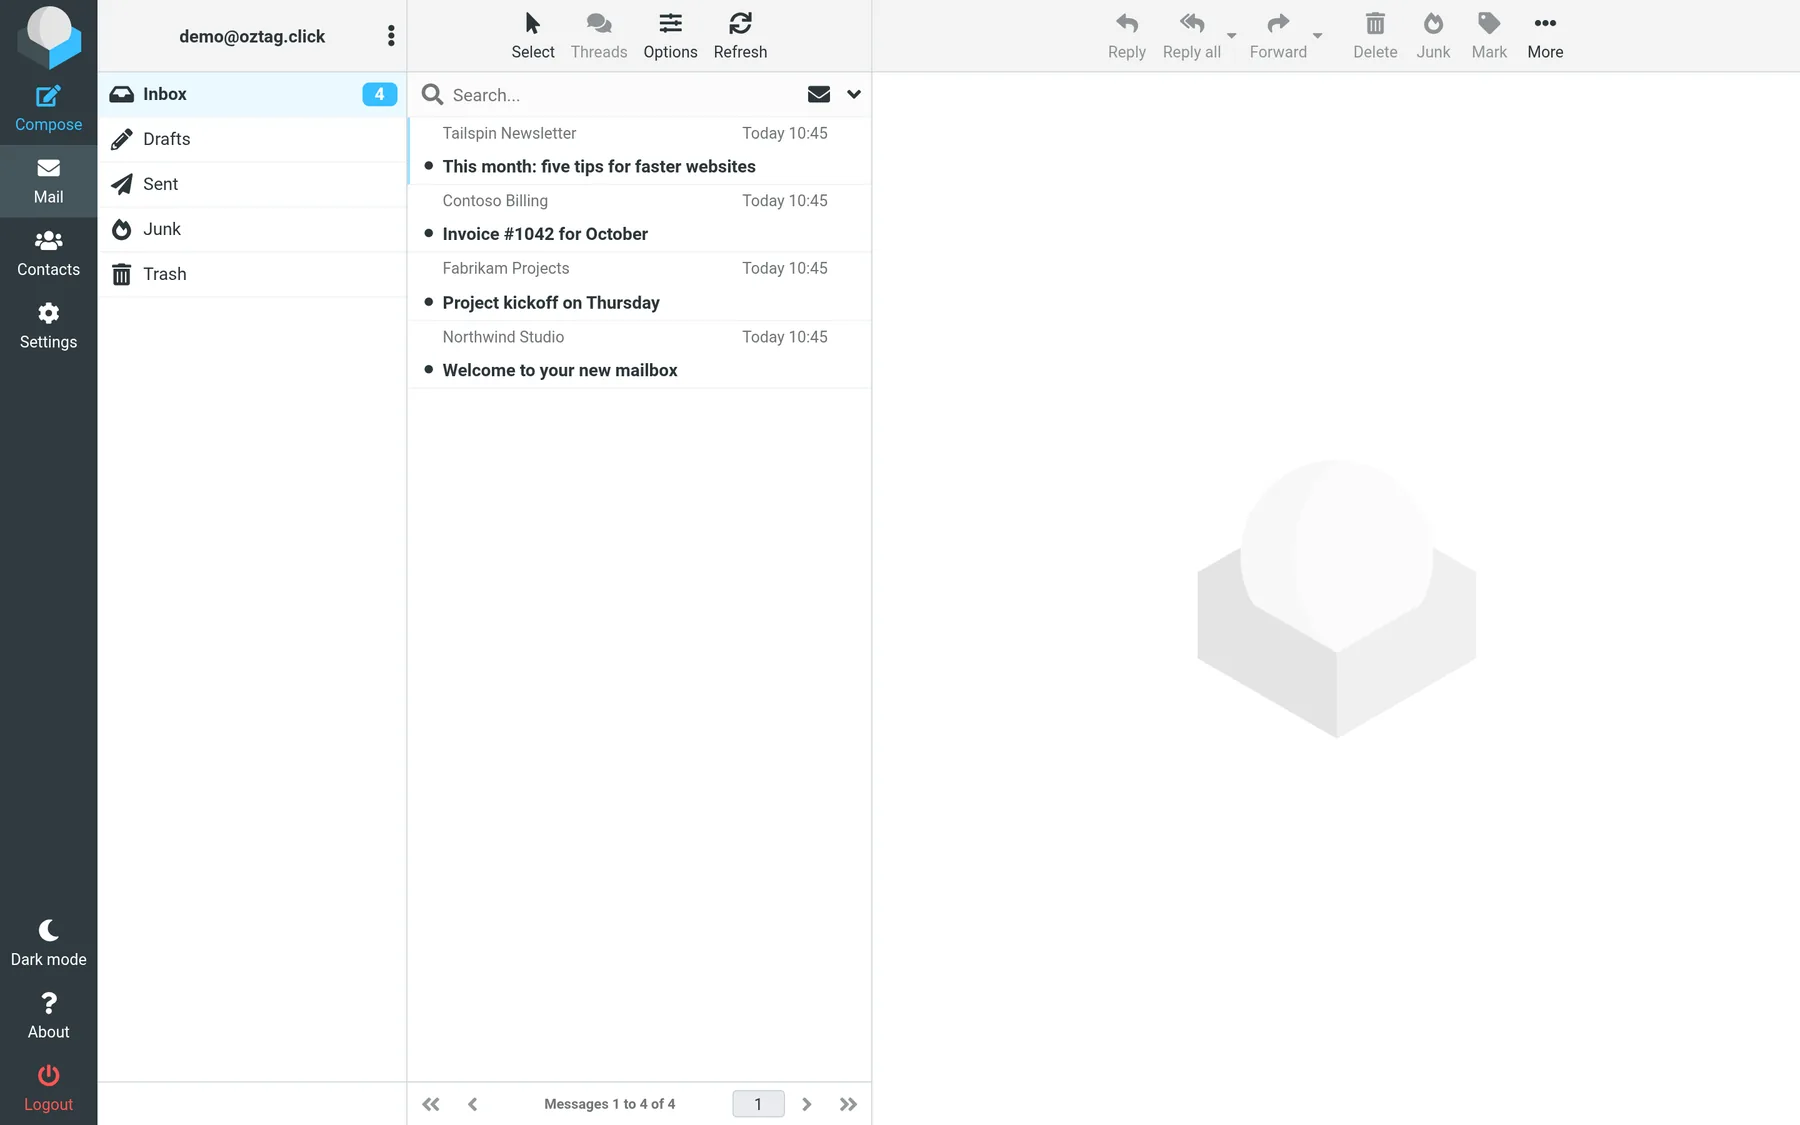Open the Trash folder
Screen dimensions: 1800x1125
(252, 274)
